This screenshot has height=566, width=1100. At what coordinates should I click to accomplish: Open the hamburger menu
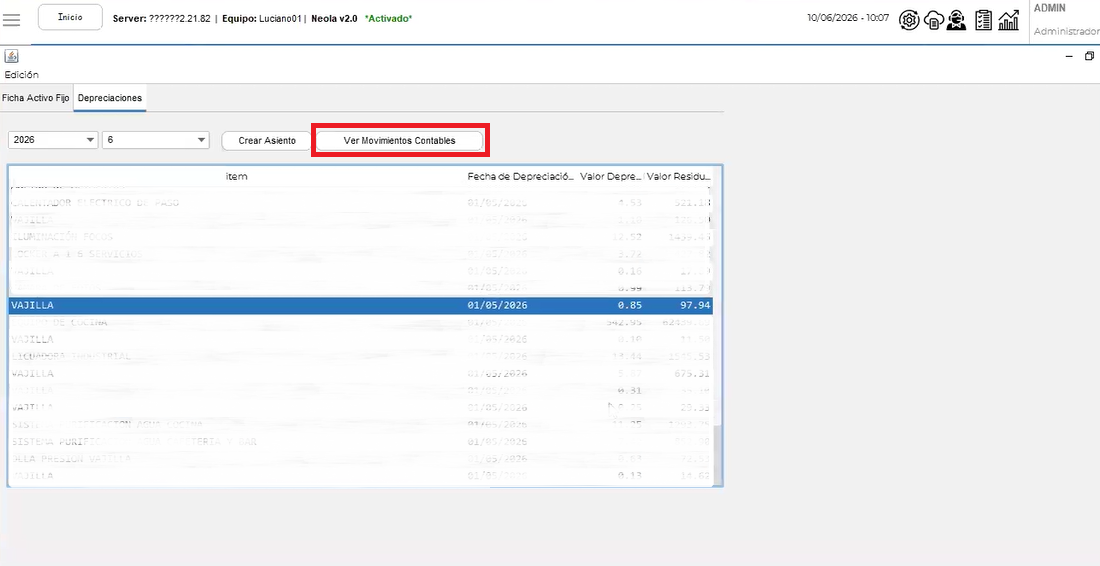click(11, 20)
